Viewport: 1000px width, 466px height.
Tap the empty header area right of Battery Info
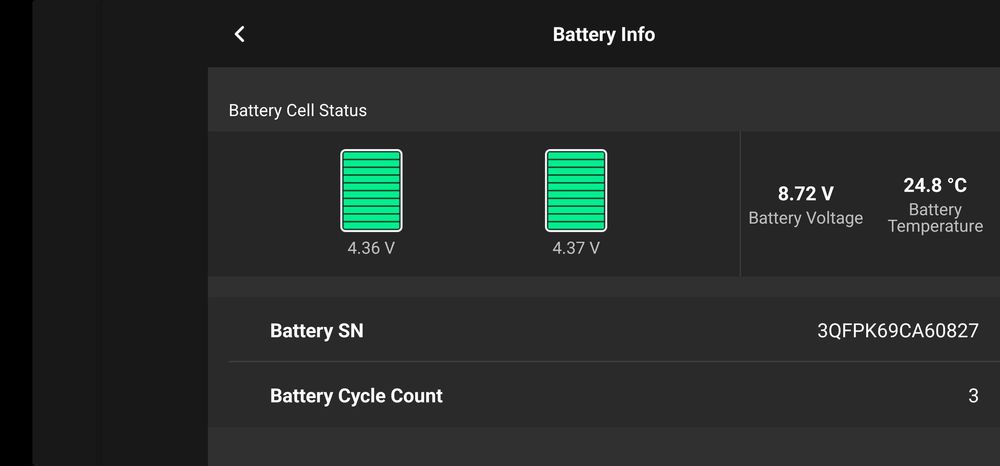coord(830,34)
